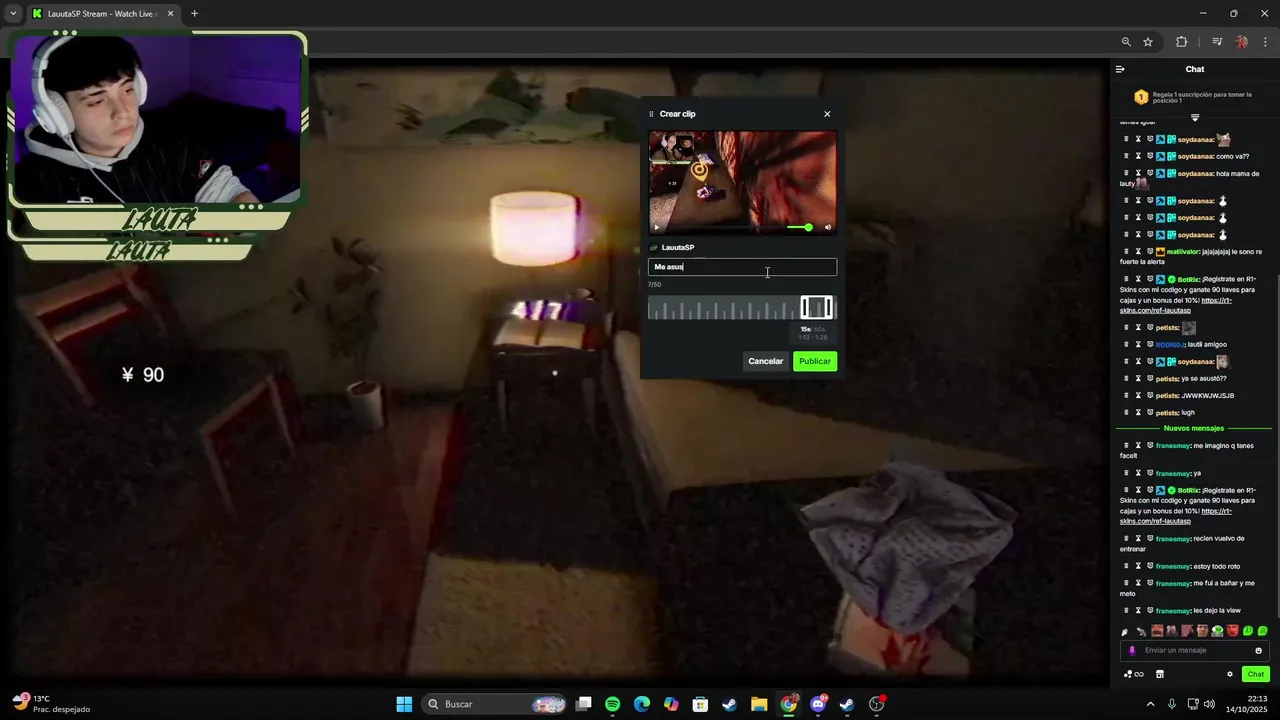Delete the 'como va??' message by soydaanaa
The width and height of the screenshot is (1280, 720).
click(1126, 156)
